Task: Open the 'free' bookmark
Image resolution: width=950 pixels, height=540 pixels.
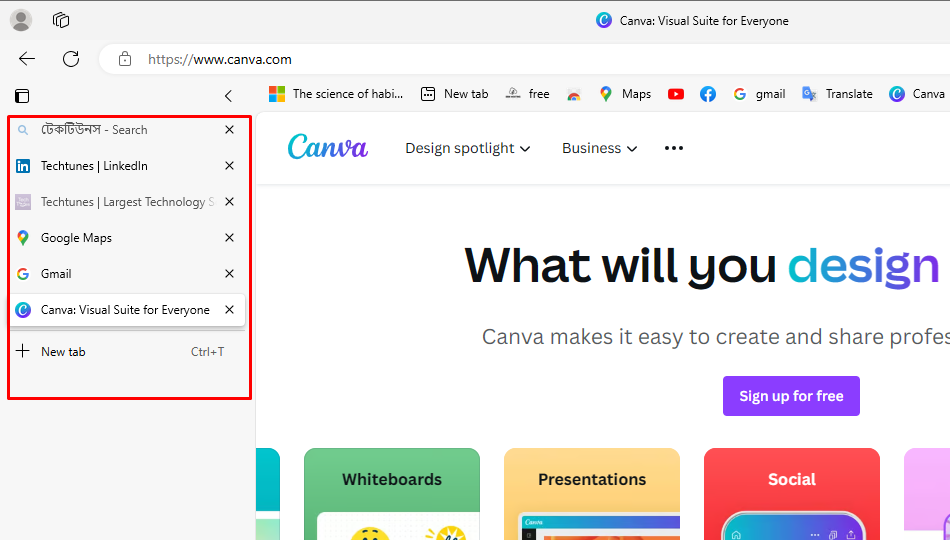Action: tap(528, 94)
